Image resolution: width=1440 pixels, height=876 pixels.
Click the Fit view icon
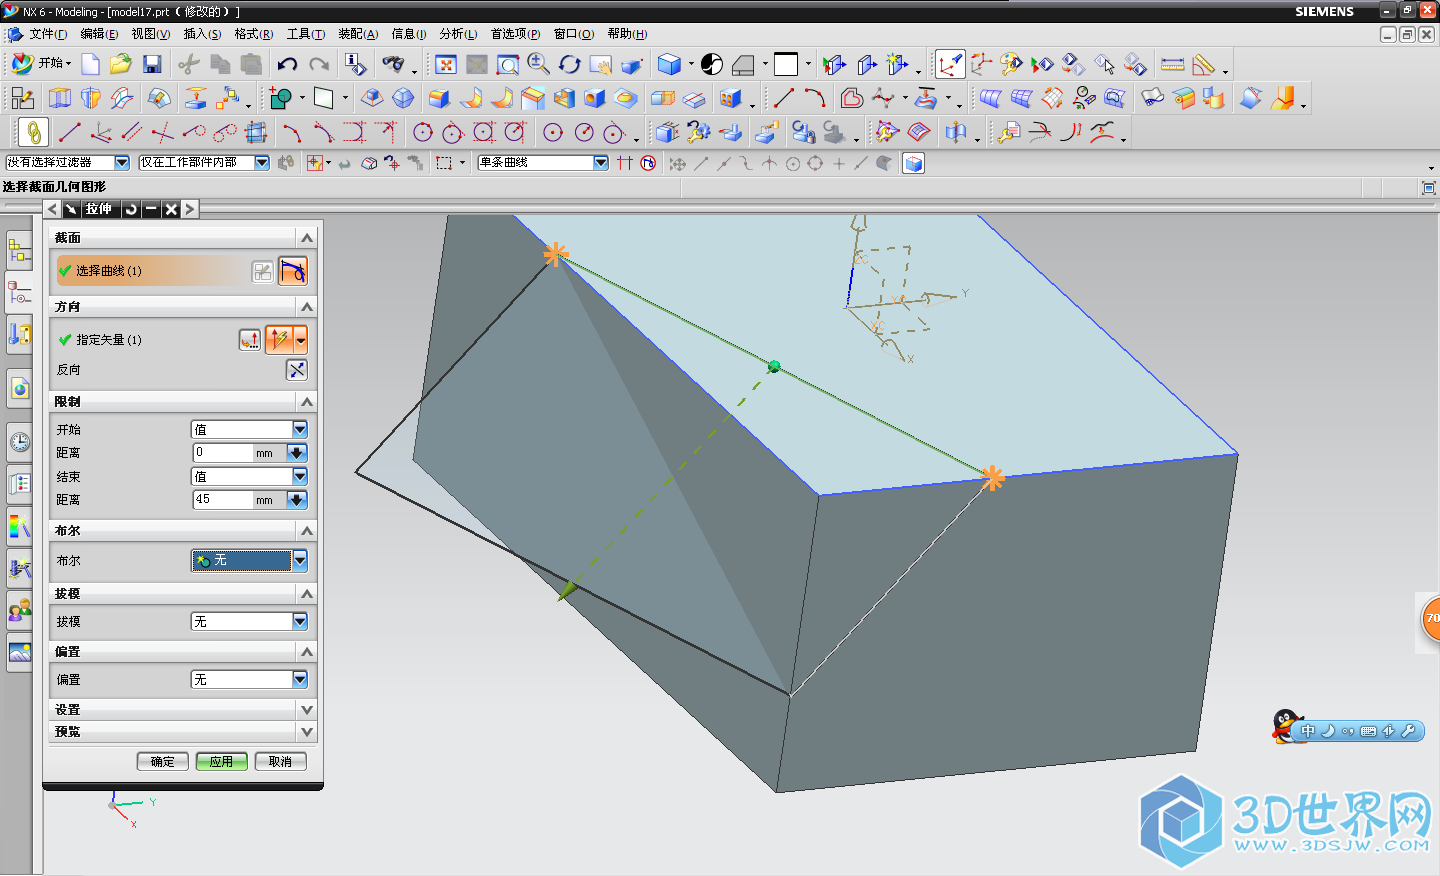point(446,64)
